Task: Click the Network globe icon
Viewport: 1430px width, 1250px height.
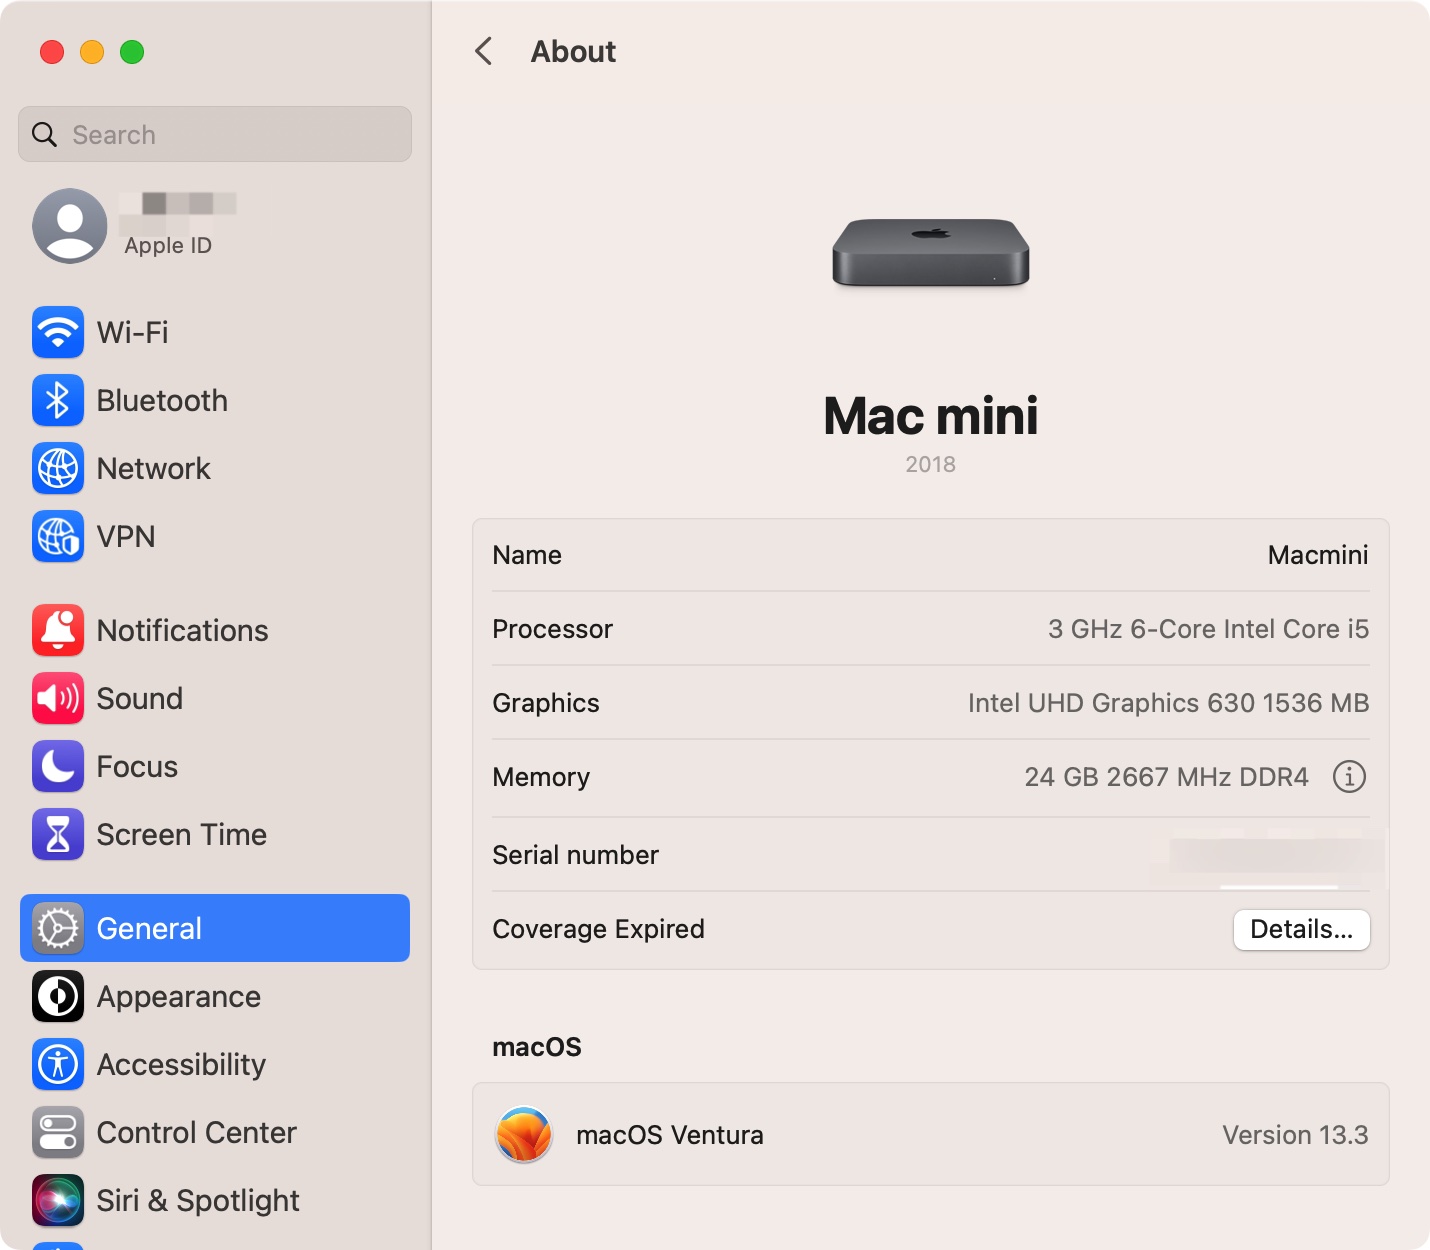Action: [x=58, y=468]
